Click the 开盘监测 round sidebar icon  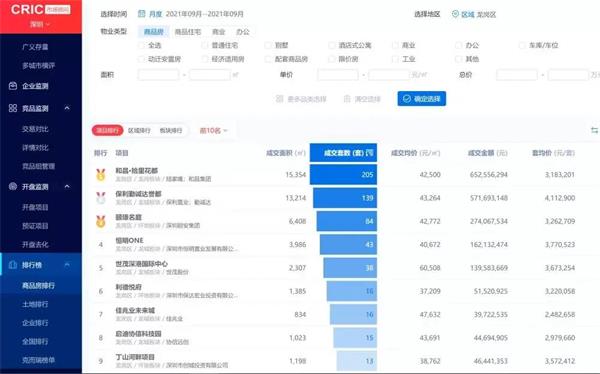(13, 186)
